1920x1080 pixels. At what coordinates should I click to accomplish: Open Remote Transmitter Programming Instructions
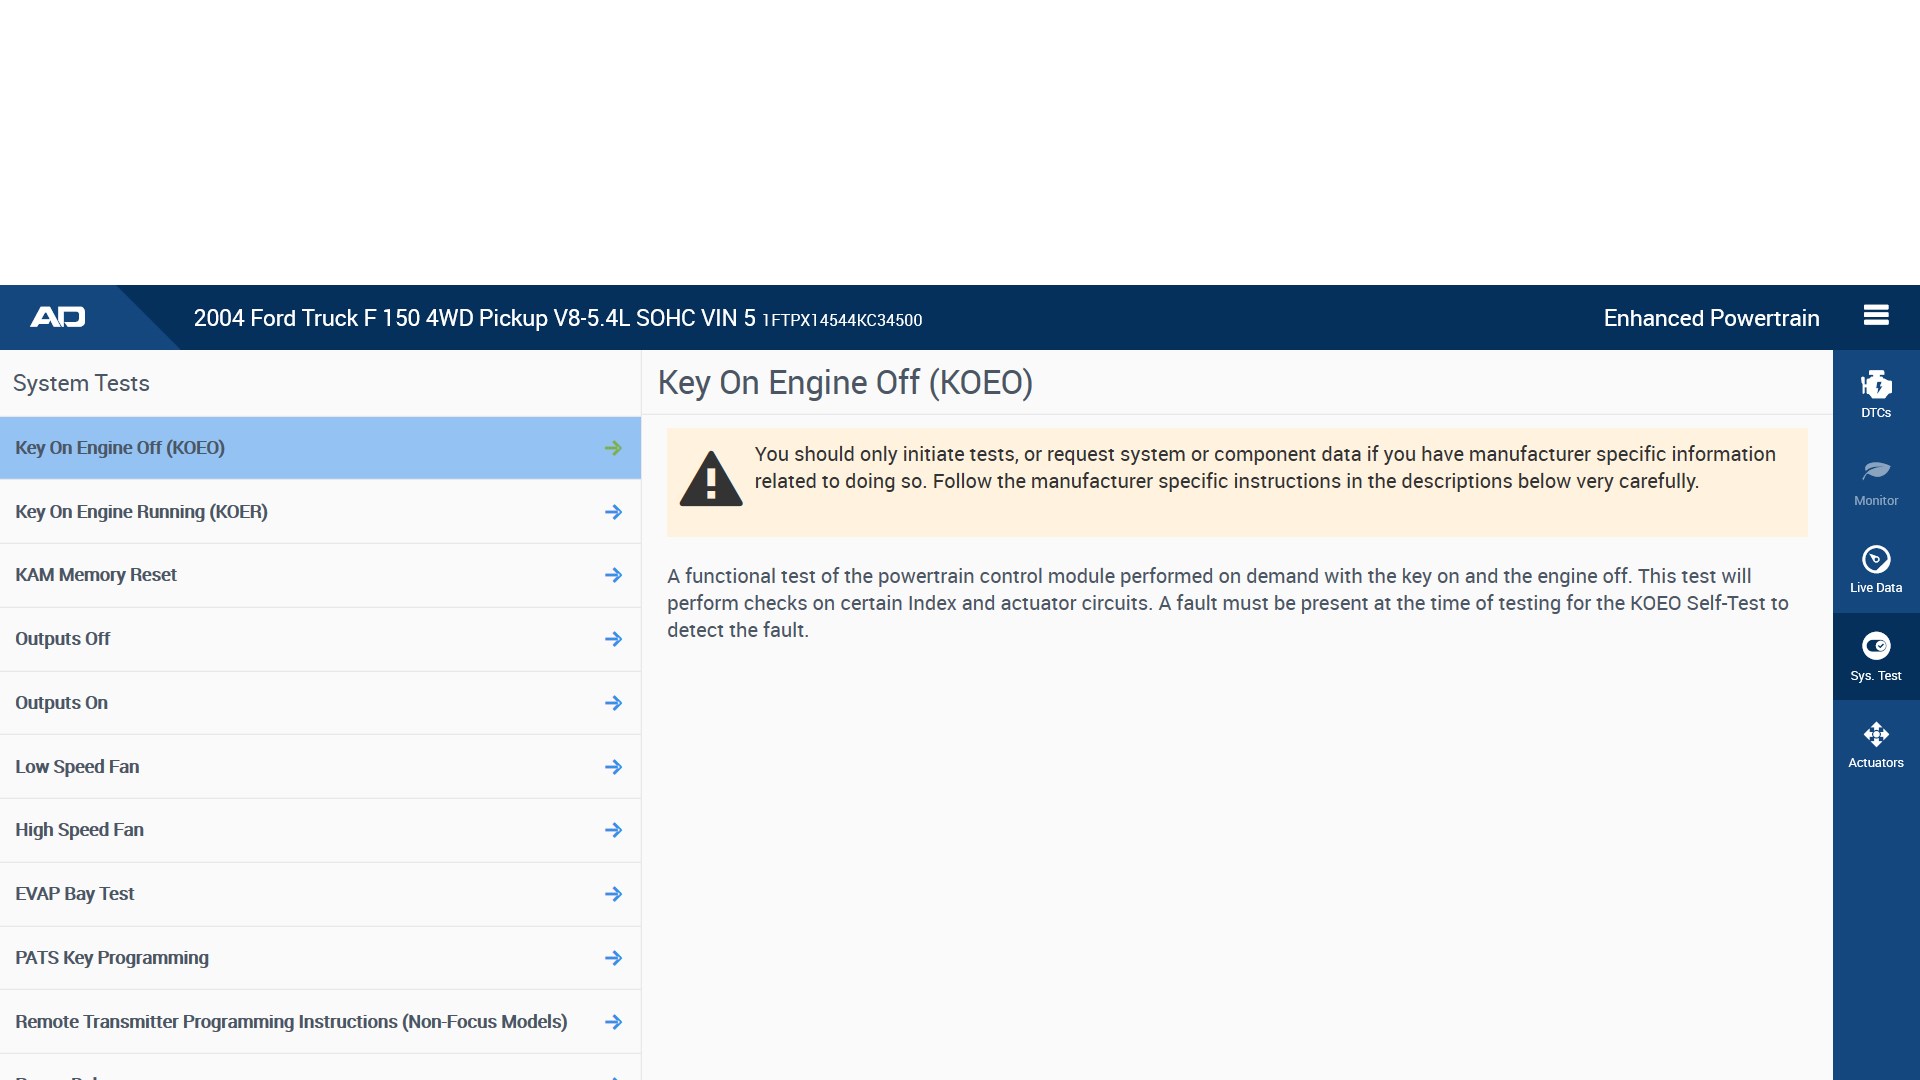pyautogui.click(x=290, y=1021)
